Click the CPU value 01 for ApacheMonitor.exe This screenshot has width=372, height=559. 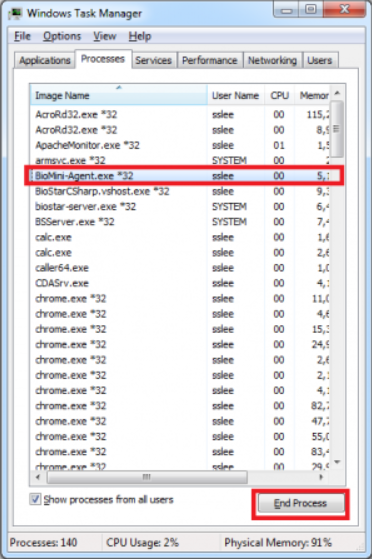[x=279, y=145]
